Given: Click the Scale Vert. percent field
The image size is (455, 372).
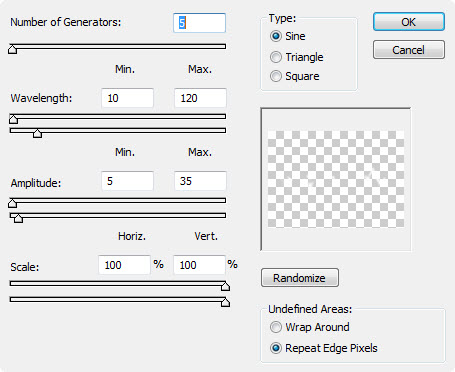Looking at the screenshot, I should pos(199,265).
